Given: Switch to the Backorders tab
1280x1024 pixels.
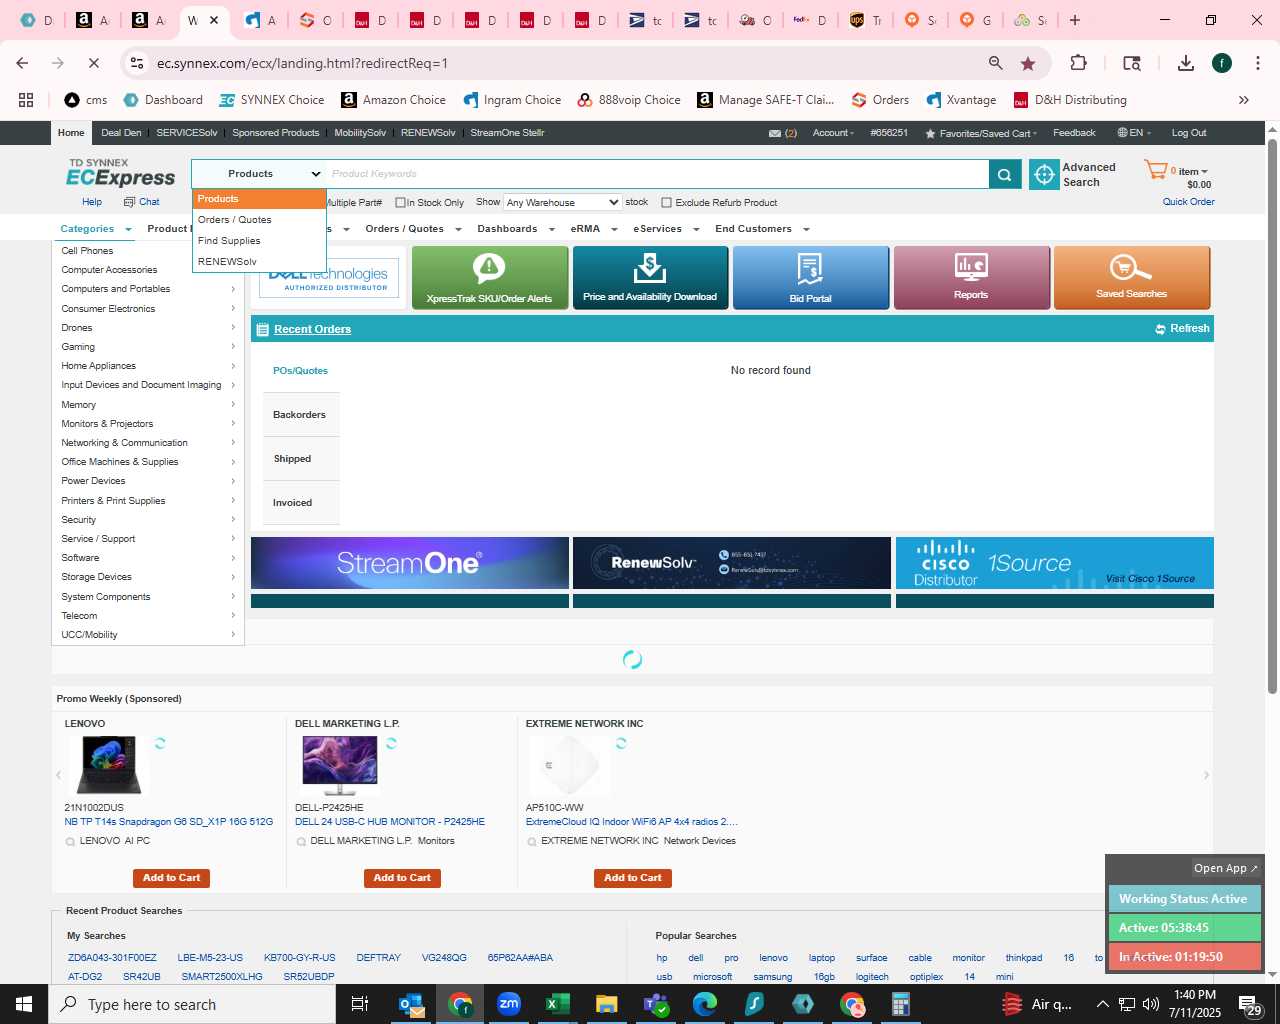Looking at the screenshot, I should [301, 415].
